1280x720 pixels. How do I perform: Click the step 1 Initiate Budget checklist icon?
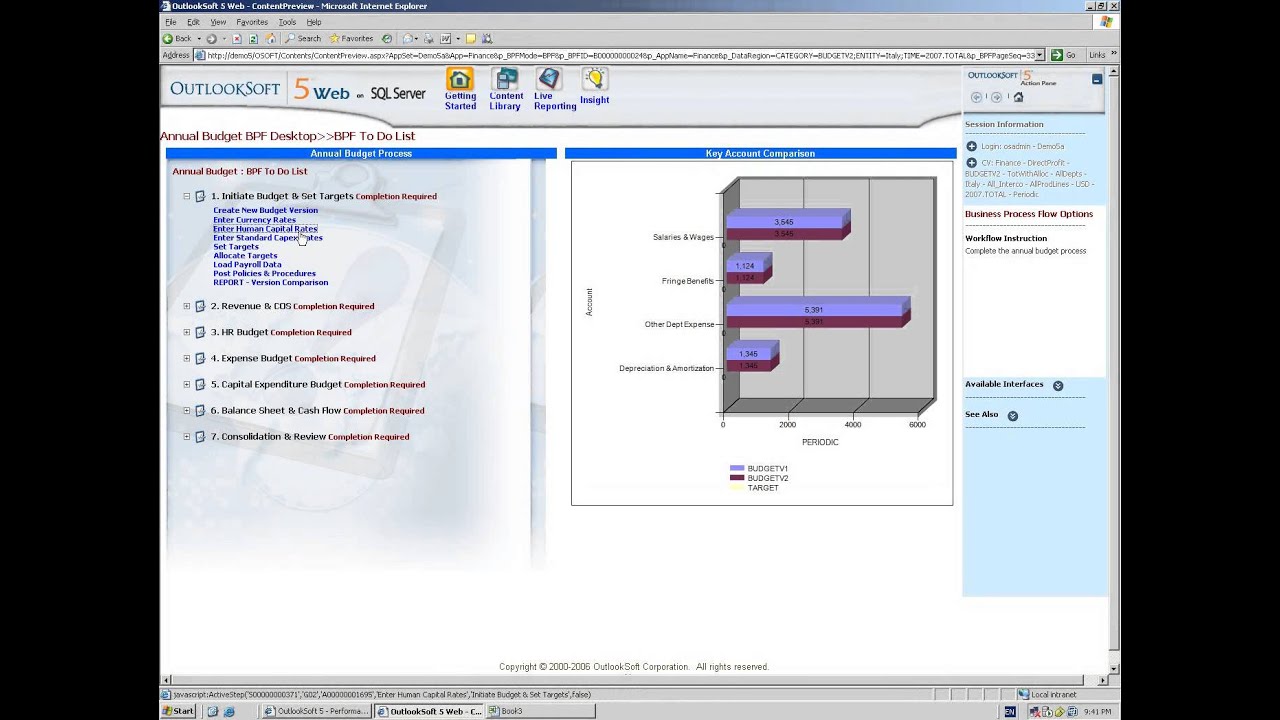coord(200,196)
